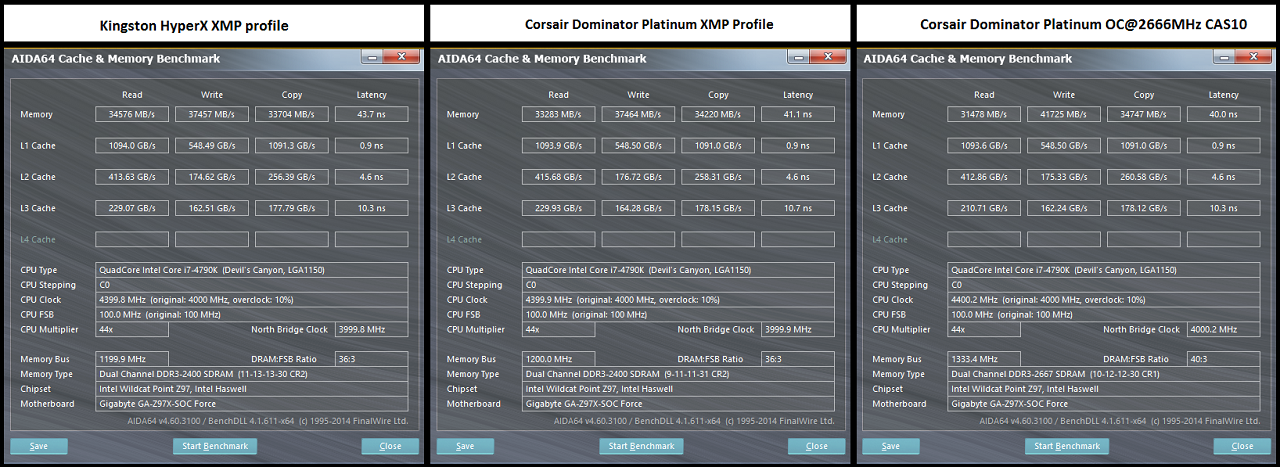Screen dimensions: 1280x467
Task: Select Memory Latency value 41.1 ns
Action: click(x=798, y=114)
